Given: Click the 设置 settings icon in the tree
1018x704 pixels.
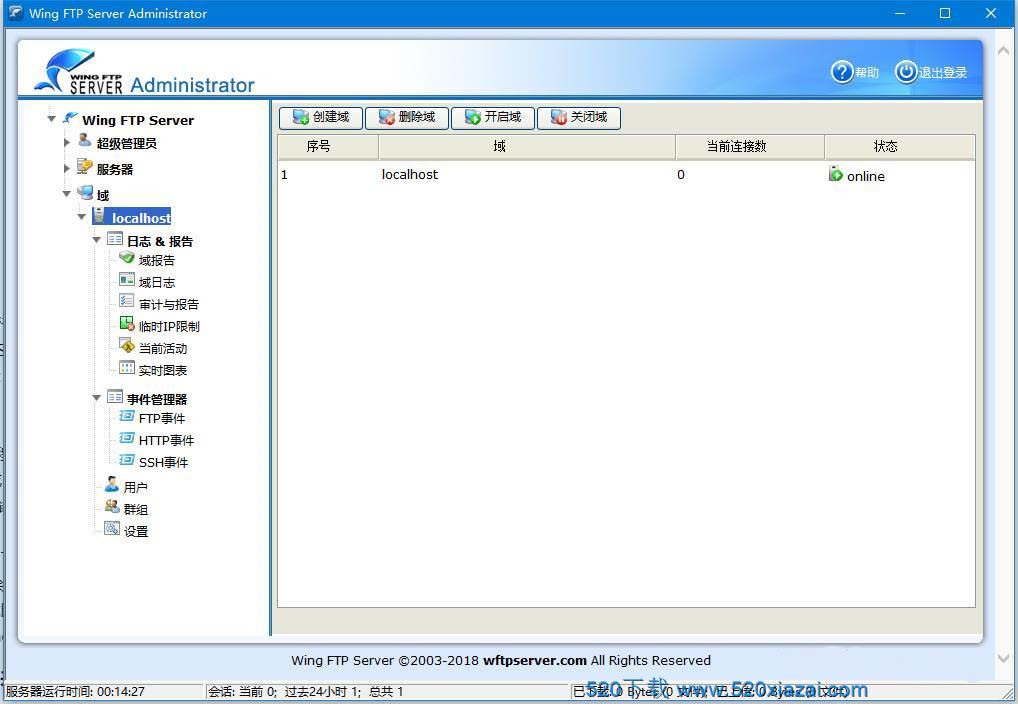Looking at the screenshot, I should [112, 530].
